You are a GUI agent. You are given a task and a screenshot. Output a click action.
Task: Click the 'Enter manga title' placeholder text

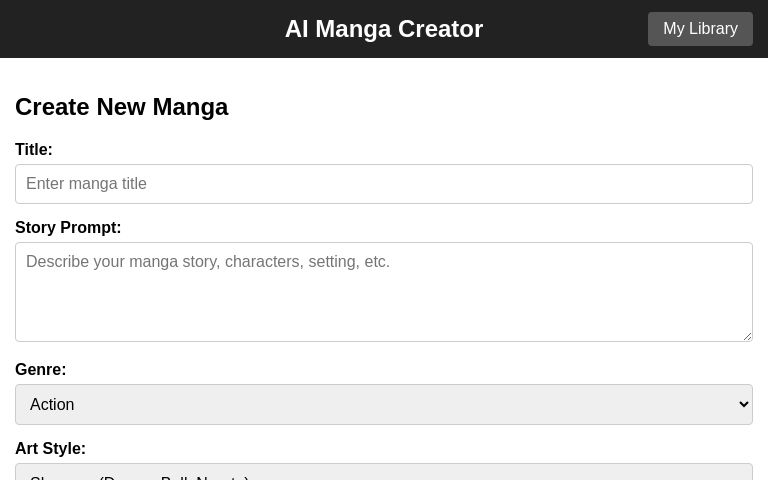(x=87, y=184)
